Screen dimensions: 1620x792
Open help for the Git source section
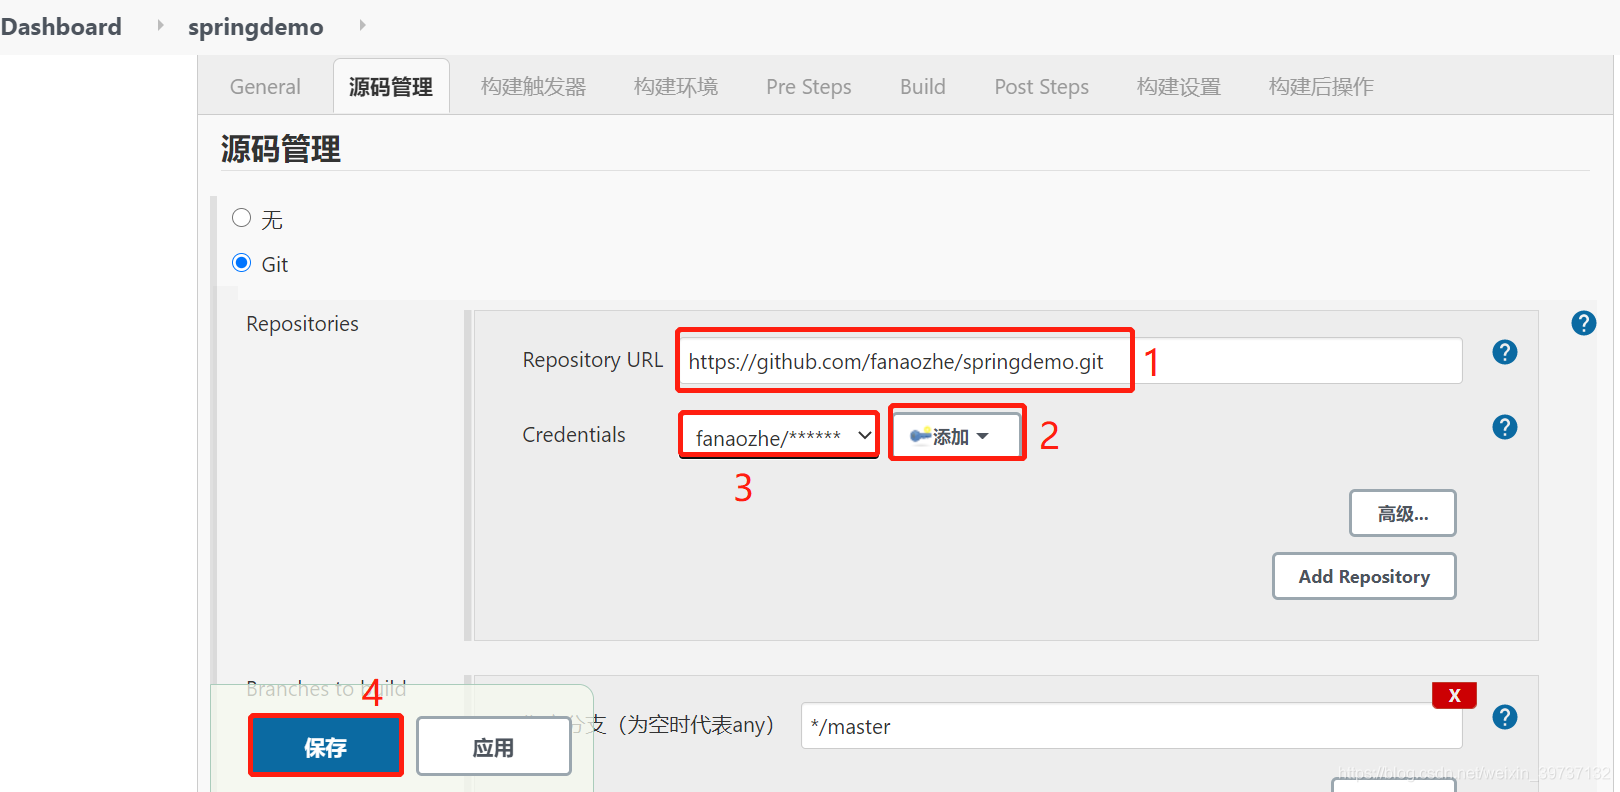click(1583, 323)
